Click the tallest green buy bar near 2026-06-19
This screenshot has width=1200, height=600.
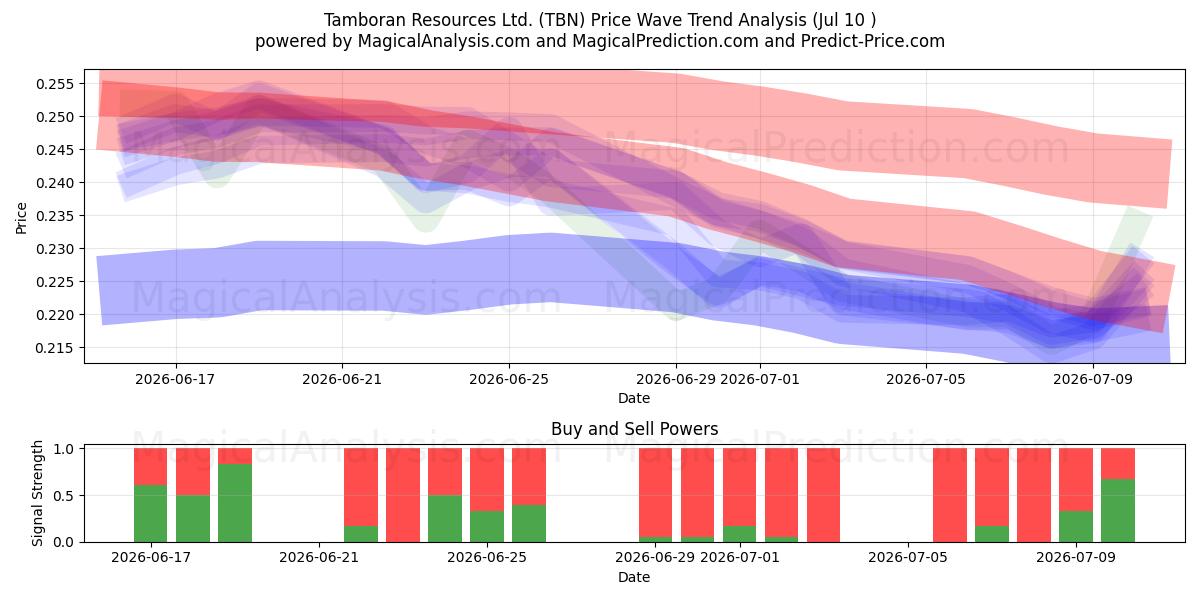[235, 503]
